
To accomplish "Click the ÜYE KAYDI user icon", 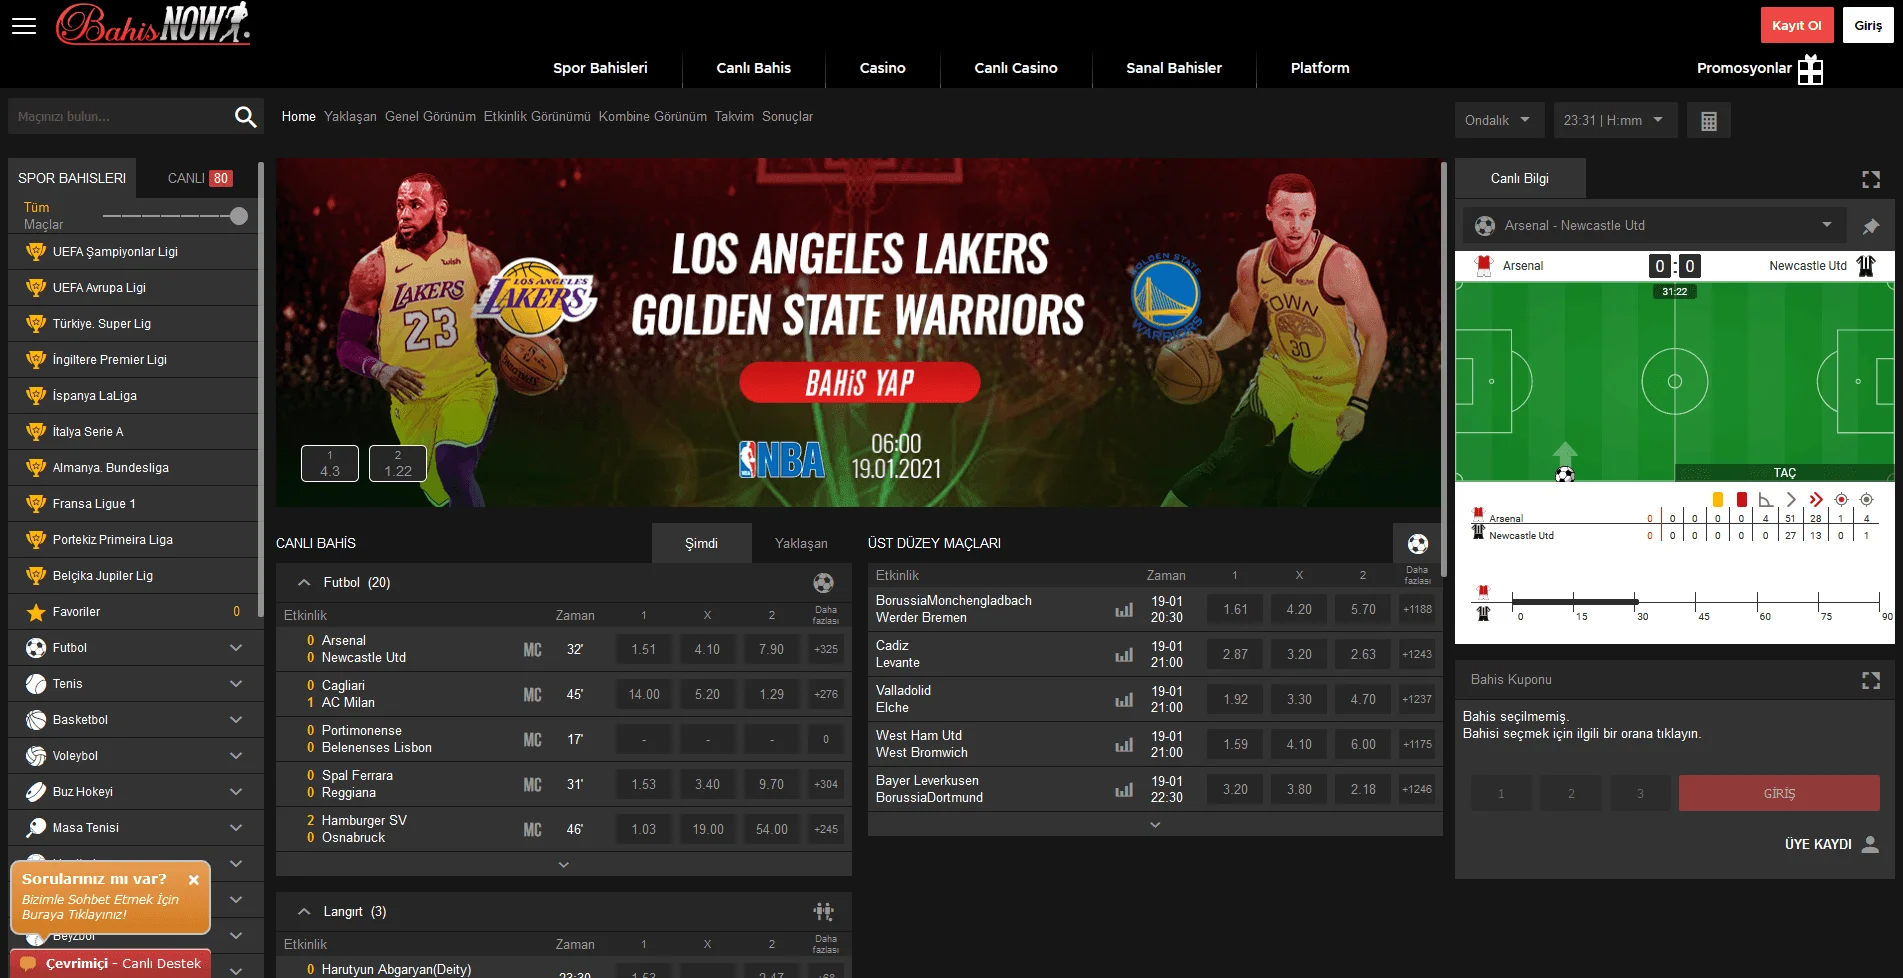I will click(x=1870, y=844).
